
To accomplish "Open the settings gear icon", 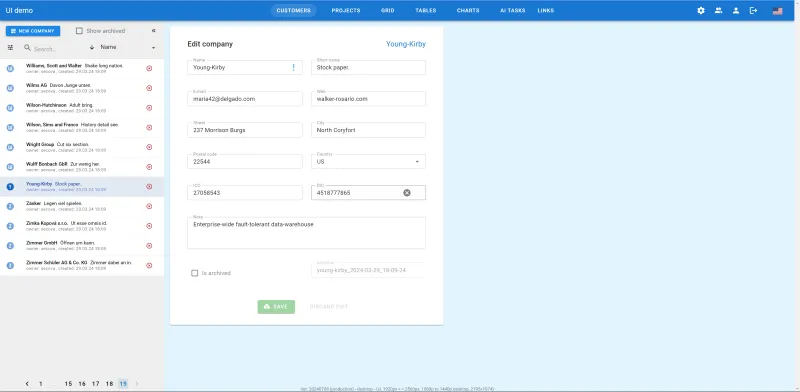I will coord(701,10).
